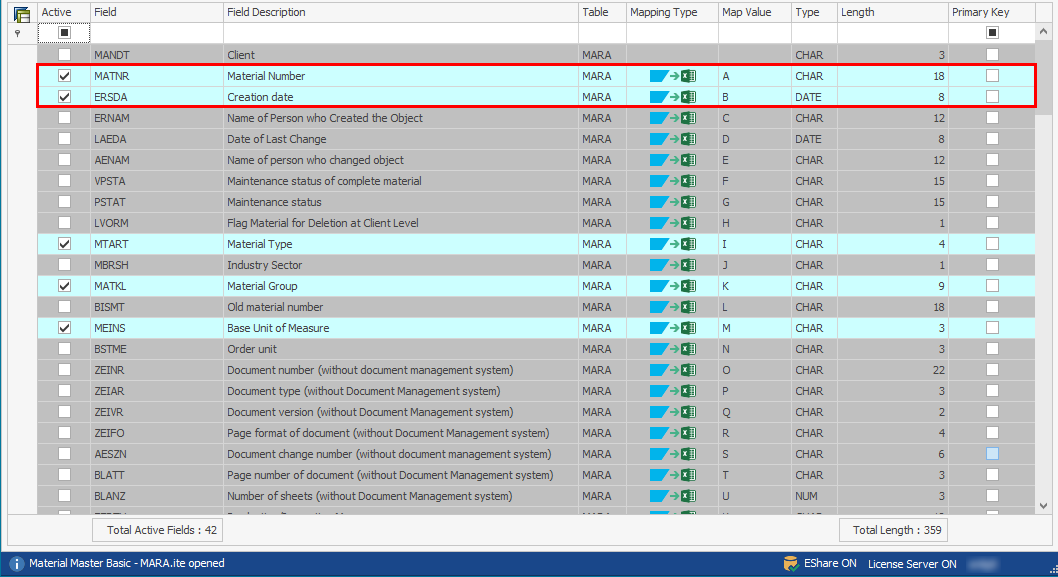Click the scrollbar down arrow

[x=1045, y=505]
